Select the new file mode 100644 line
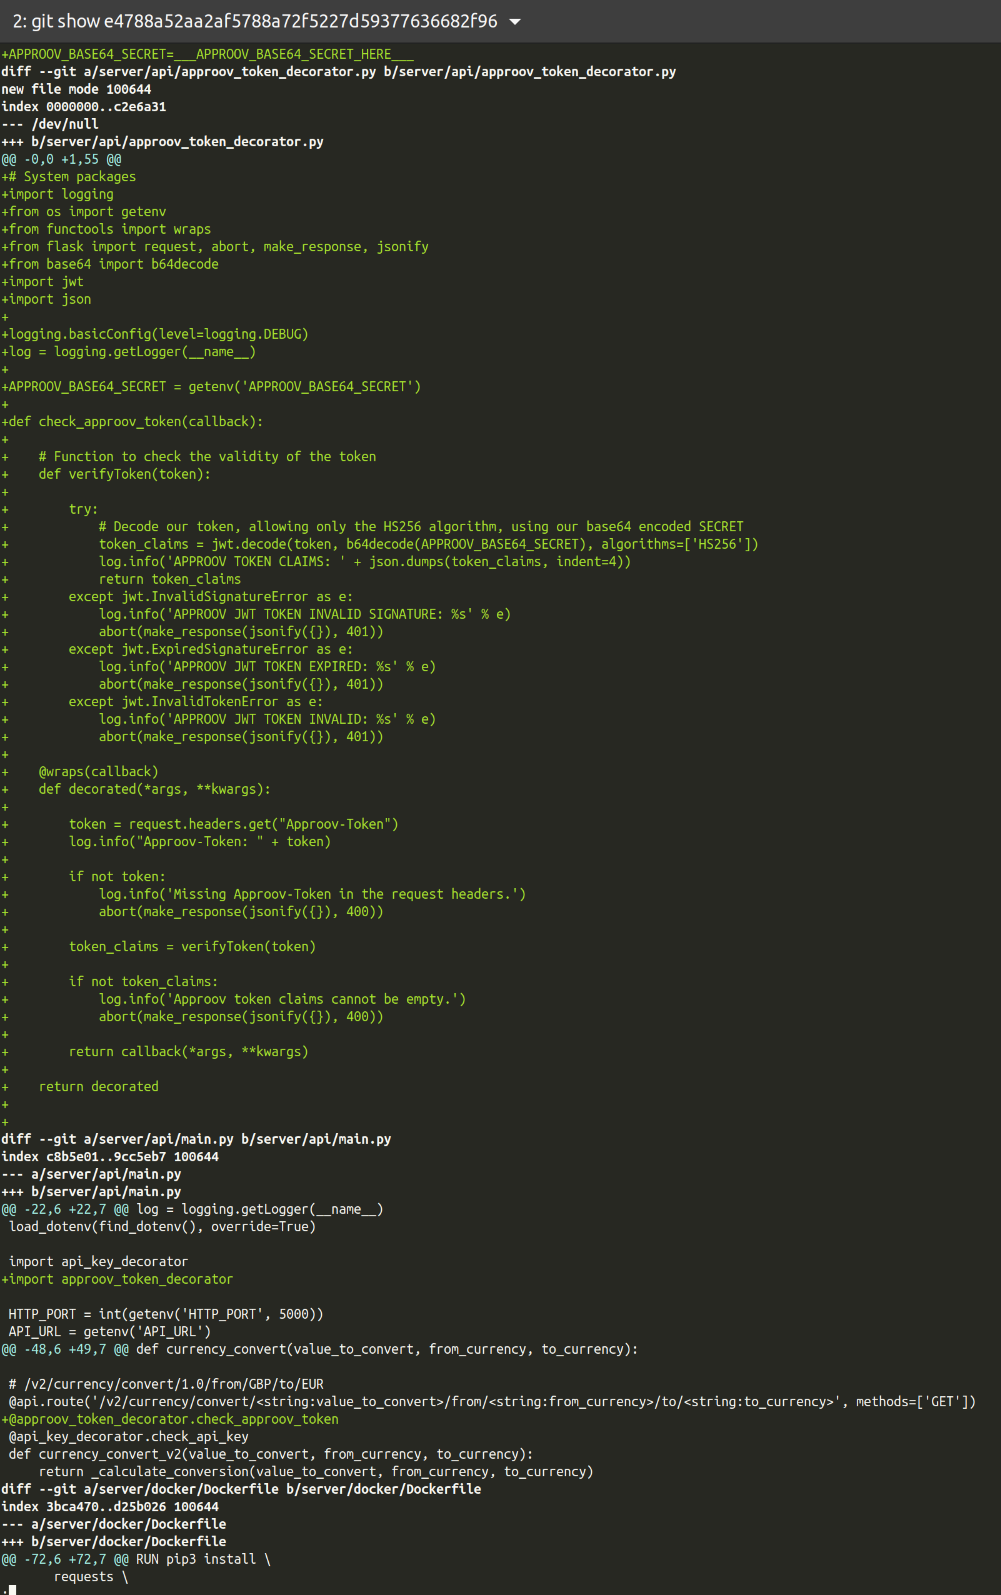 (76, 88)
